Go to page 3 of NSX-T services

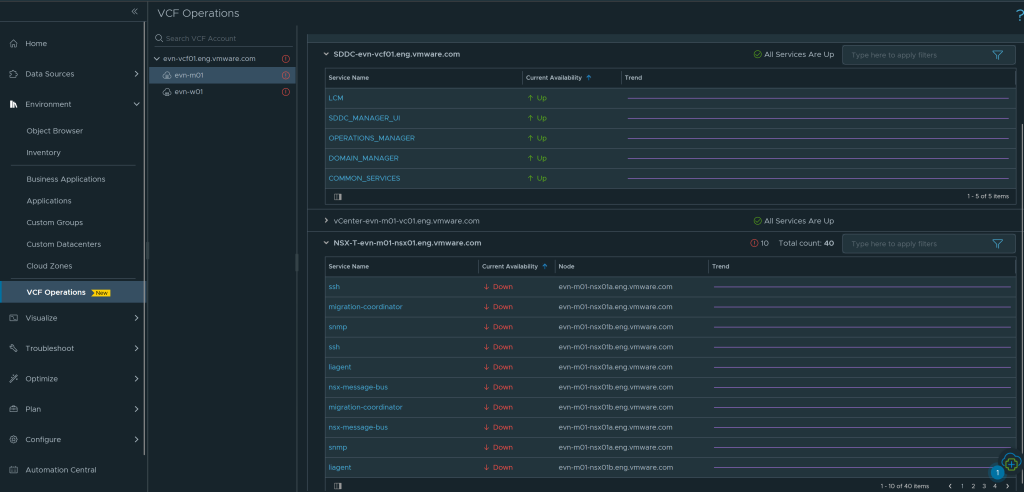(x=983, y=486)
